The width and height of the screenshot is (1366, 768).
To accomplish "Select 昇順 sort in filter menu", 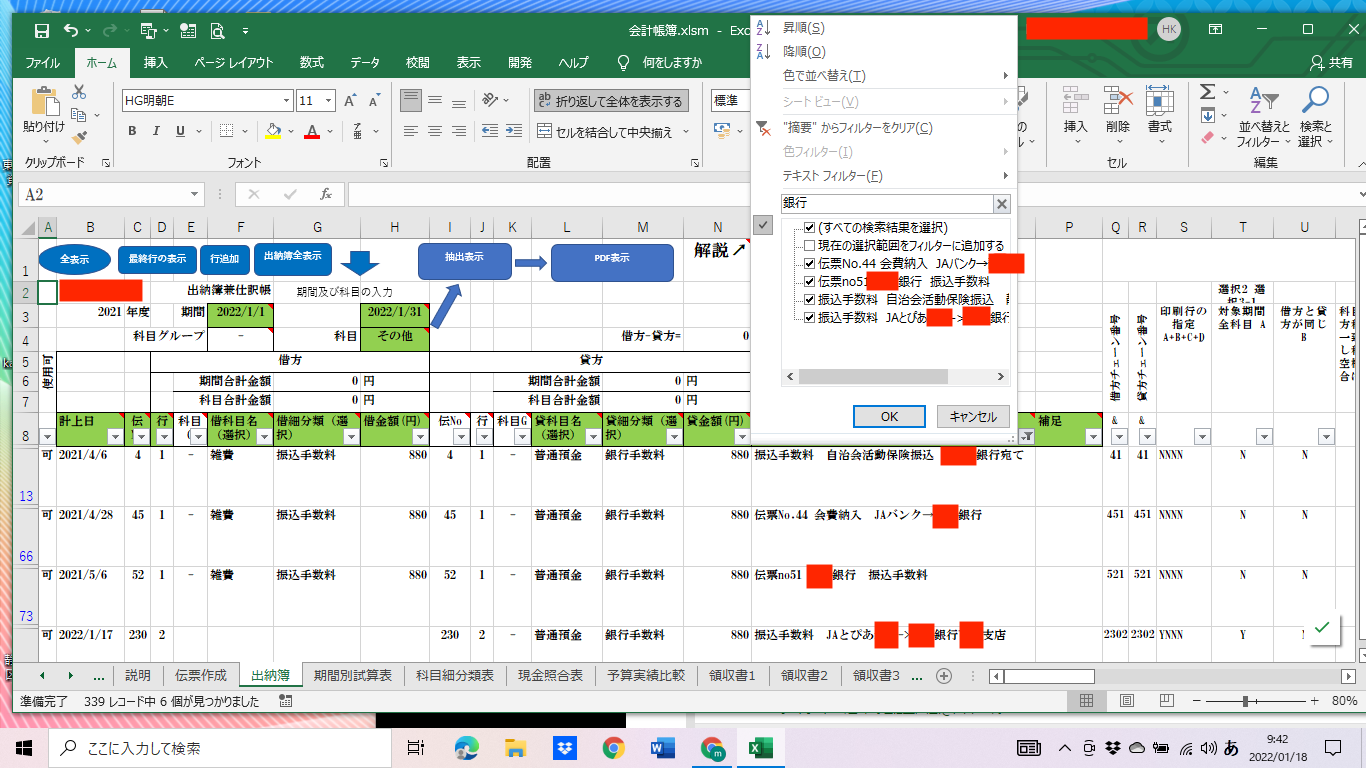I will tap(804, 28).
